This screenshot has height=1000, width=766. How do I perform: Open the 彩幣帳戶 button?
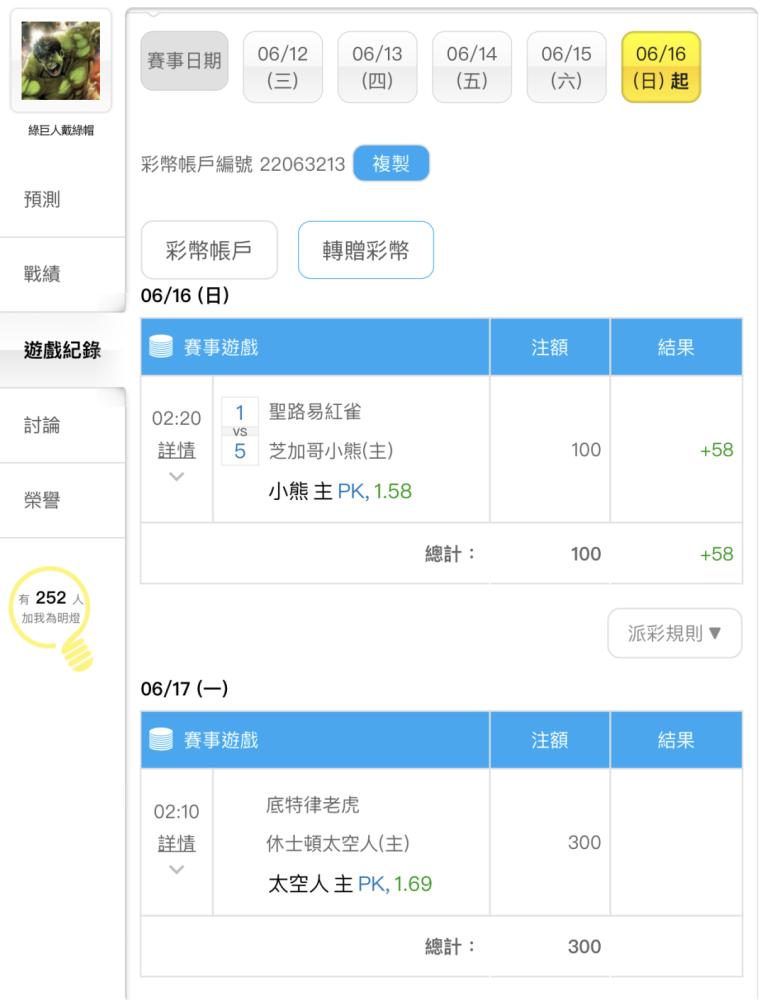click(209, 250)
